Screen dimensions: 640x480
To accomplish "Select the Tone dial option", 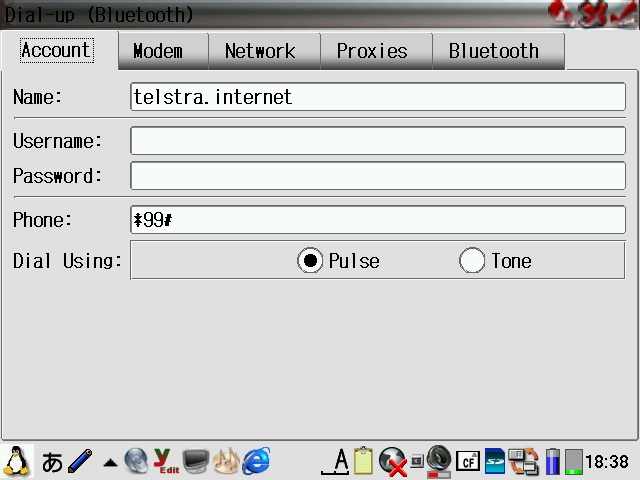I will 472,261.
